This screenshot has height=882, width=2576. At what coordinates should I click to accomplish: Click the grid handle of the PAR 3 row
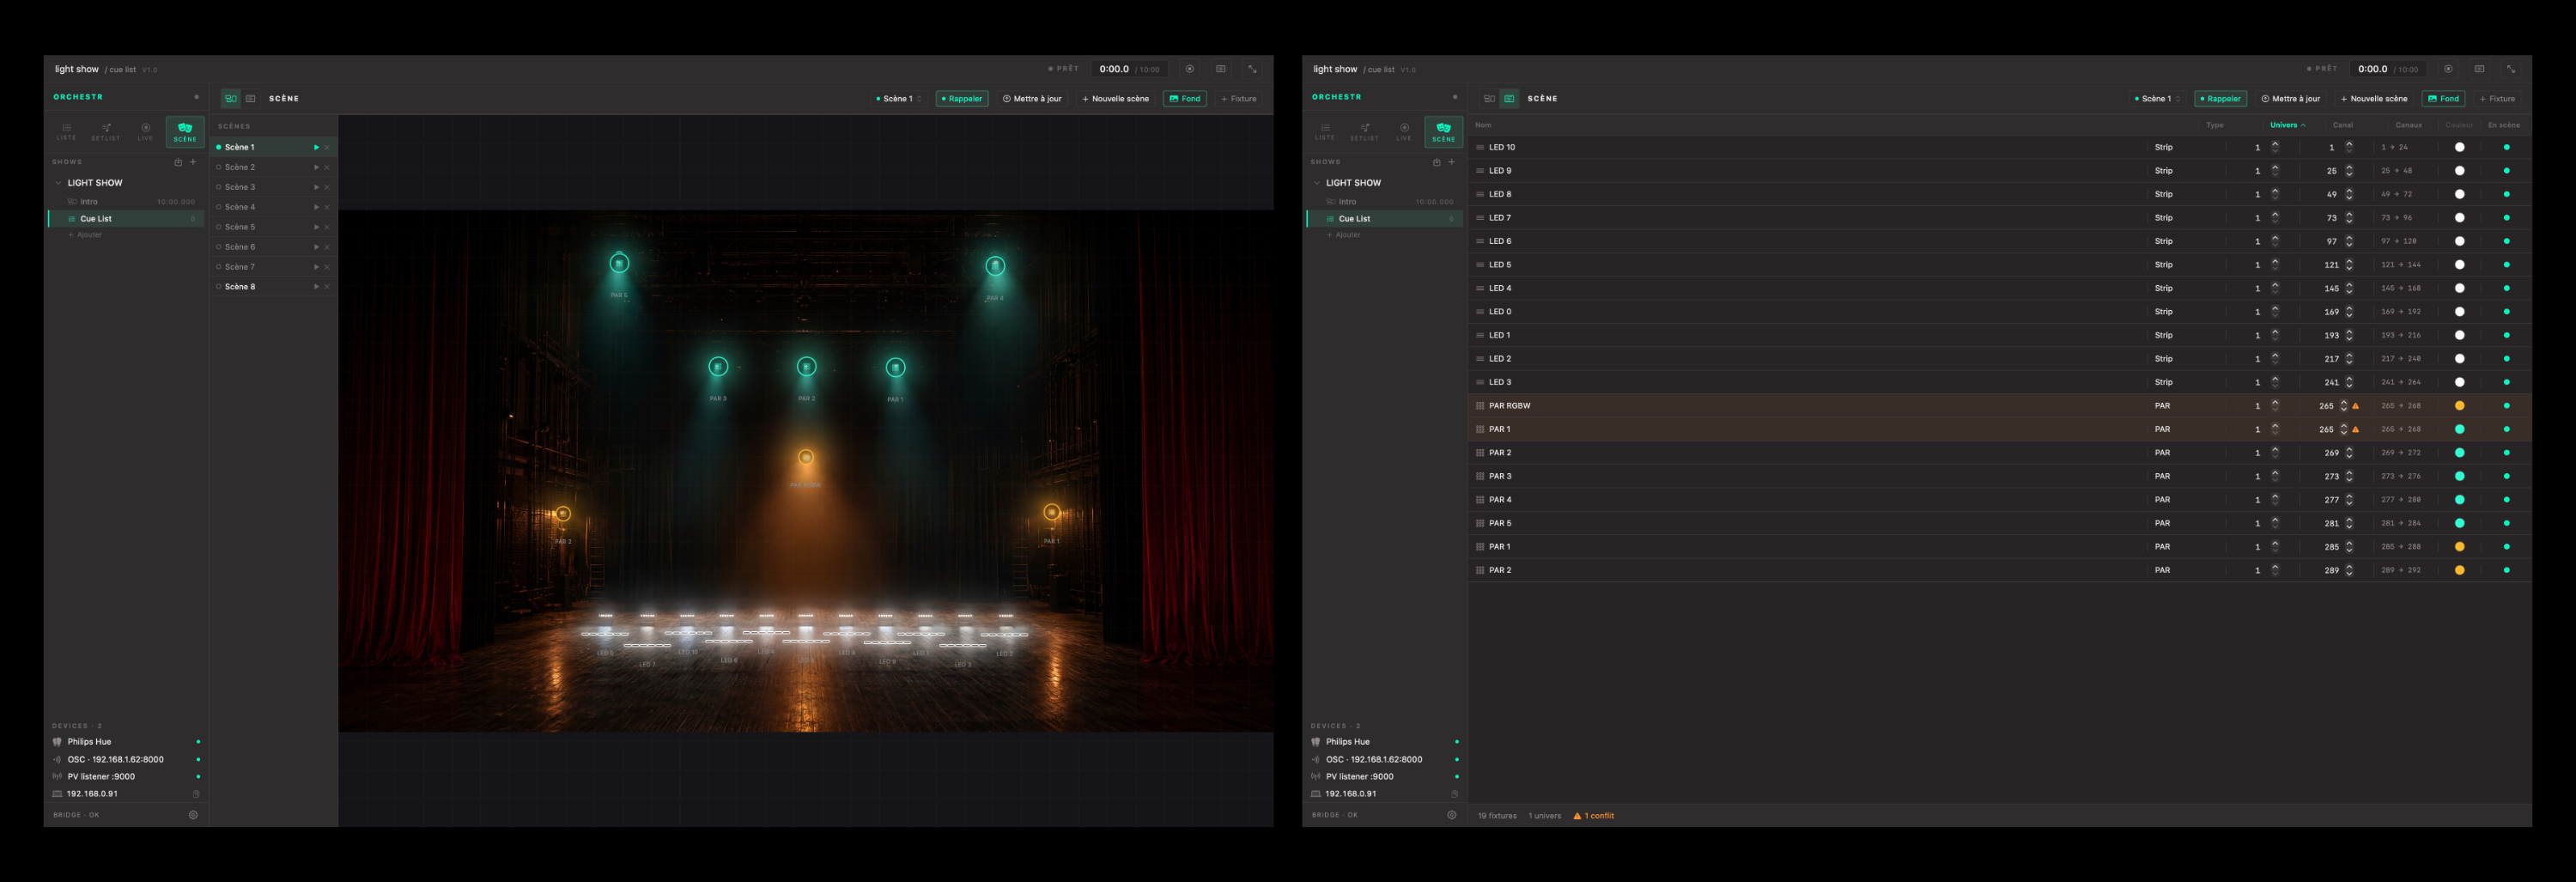pos(1480,476)
